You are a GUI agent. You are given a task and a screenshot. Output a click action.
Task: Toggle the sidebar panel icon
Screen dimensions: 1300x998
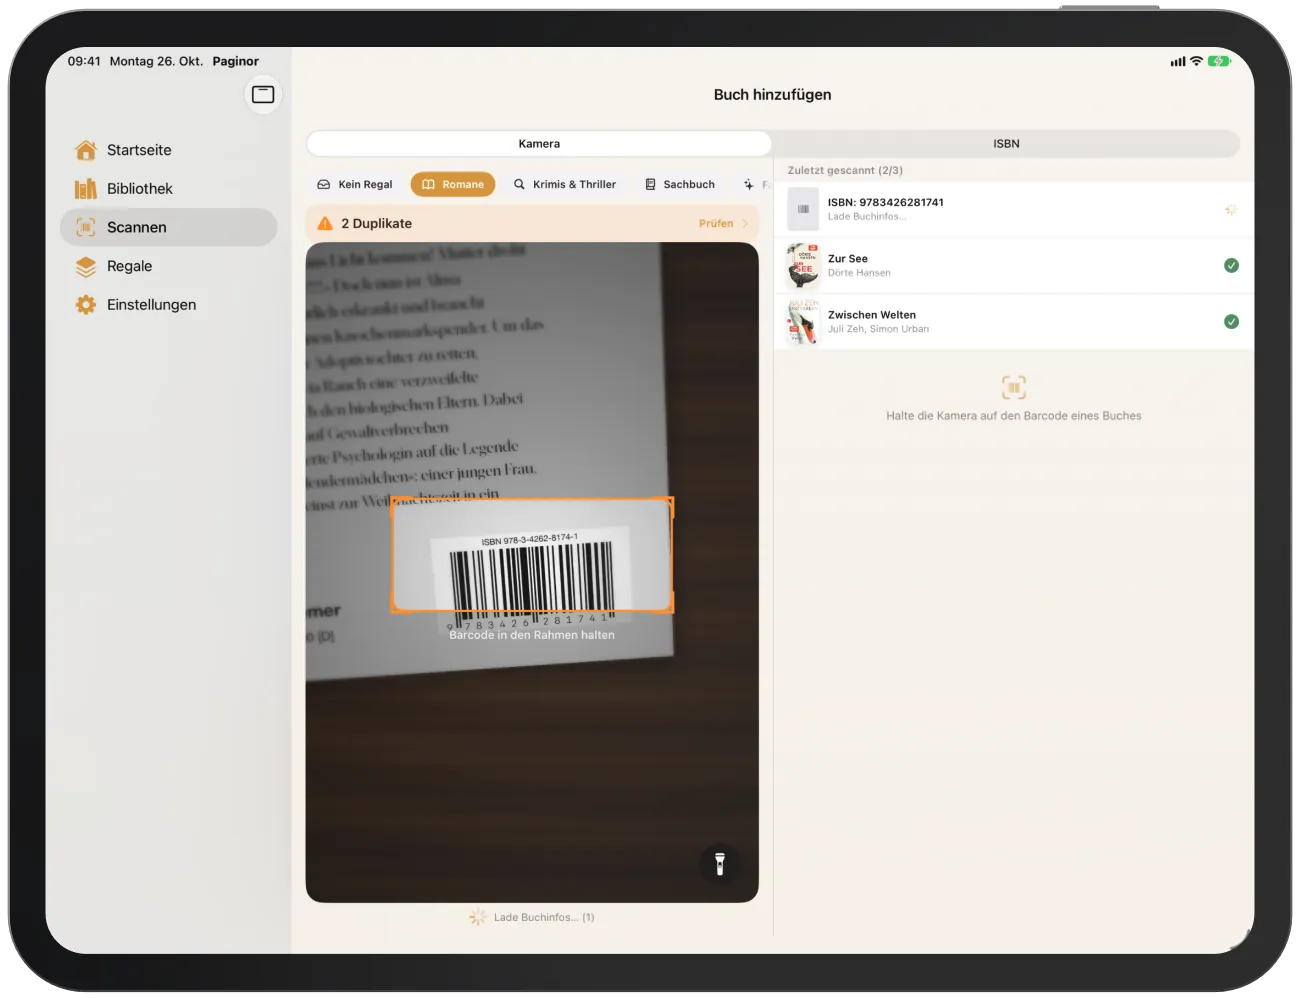(263, 94)
